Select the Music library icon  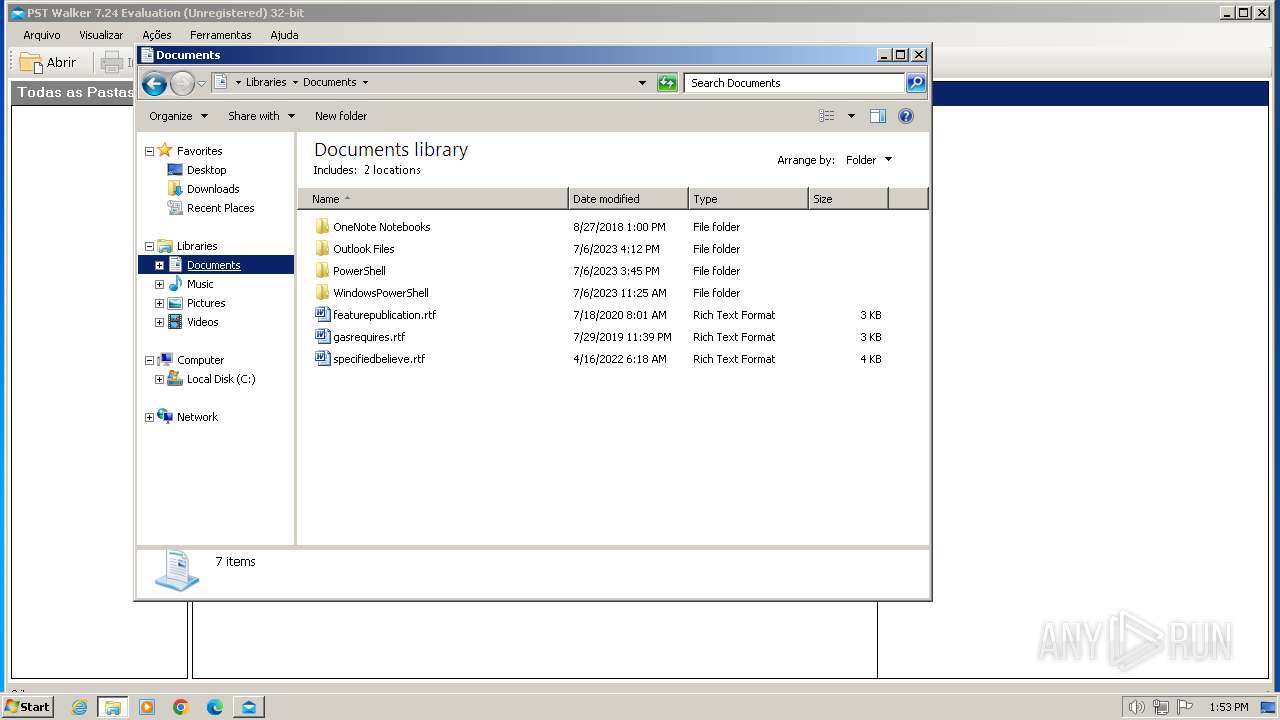pos(175,284)
